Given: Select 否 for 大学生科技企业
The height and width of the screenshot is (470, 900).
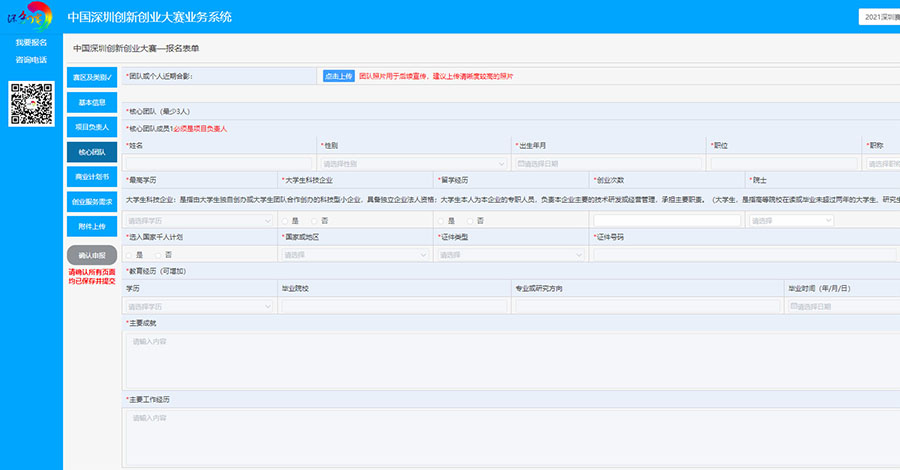Looking at the screenshot, I should 314,221.
